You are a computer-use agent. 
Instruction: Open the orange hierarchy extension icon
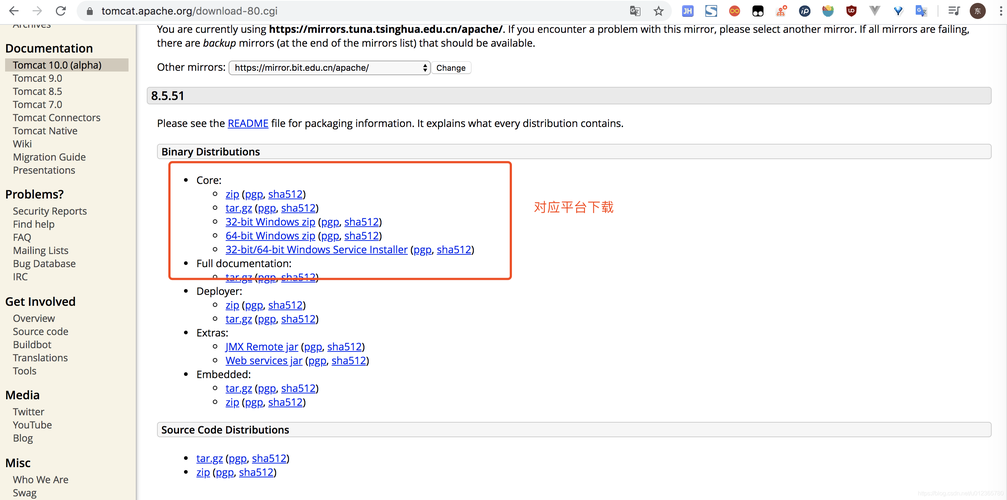(781, 11)
